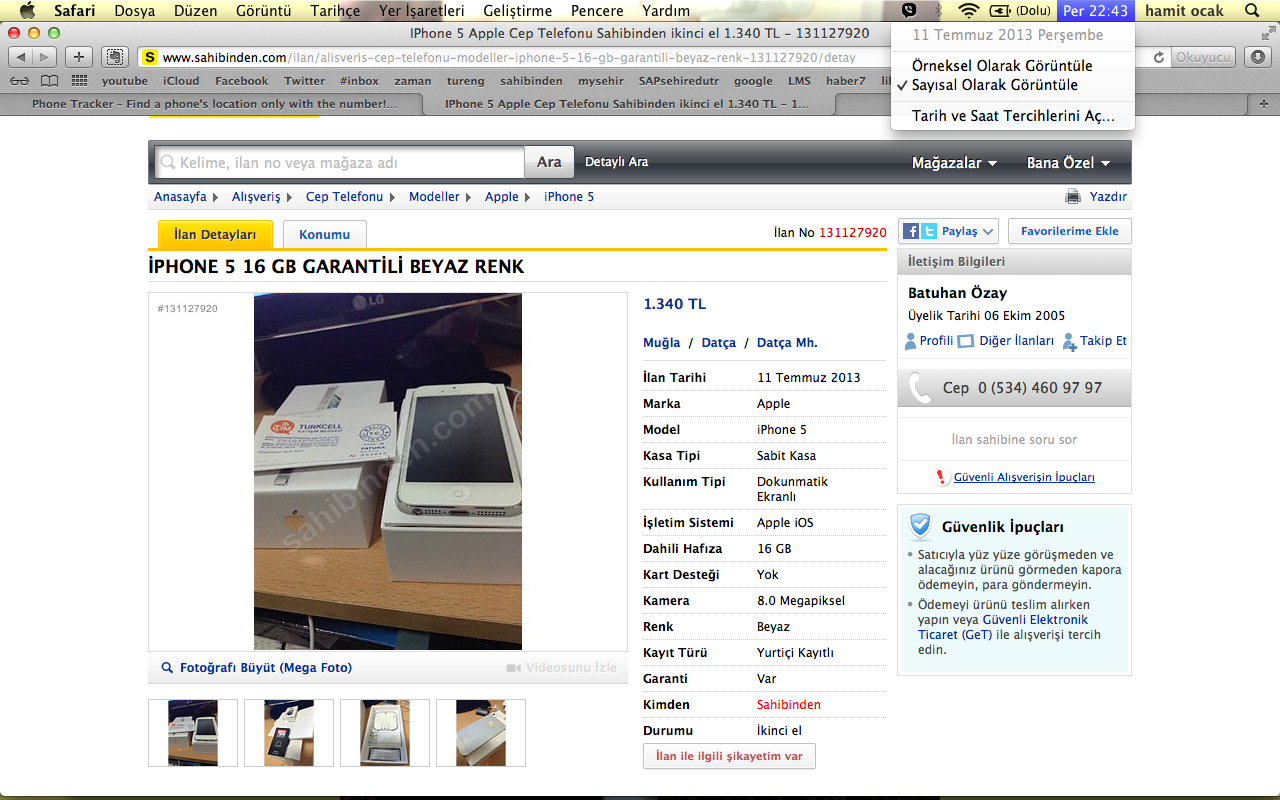Open Top Sites grid icon
Viewport: 1280px width, 800px height.
pos(79,81)
